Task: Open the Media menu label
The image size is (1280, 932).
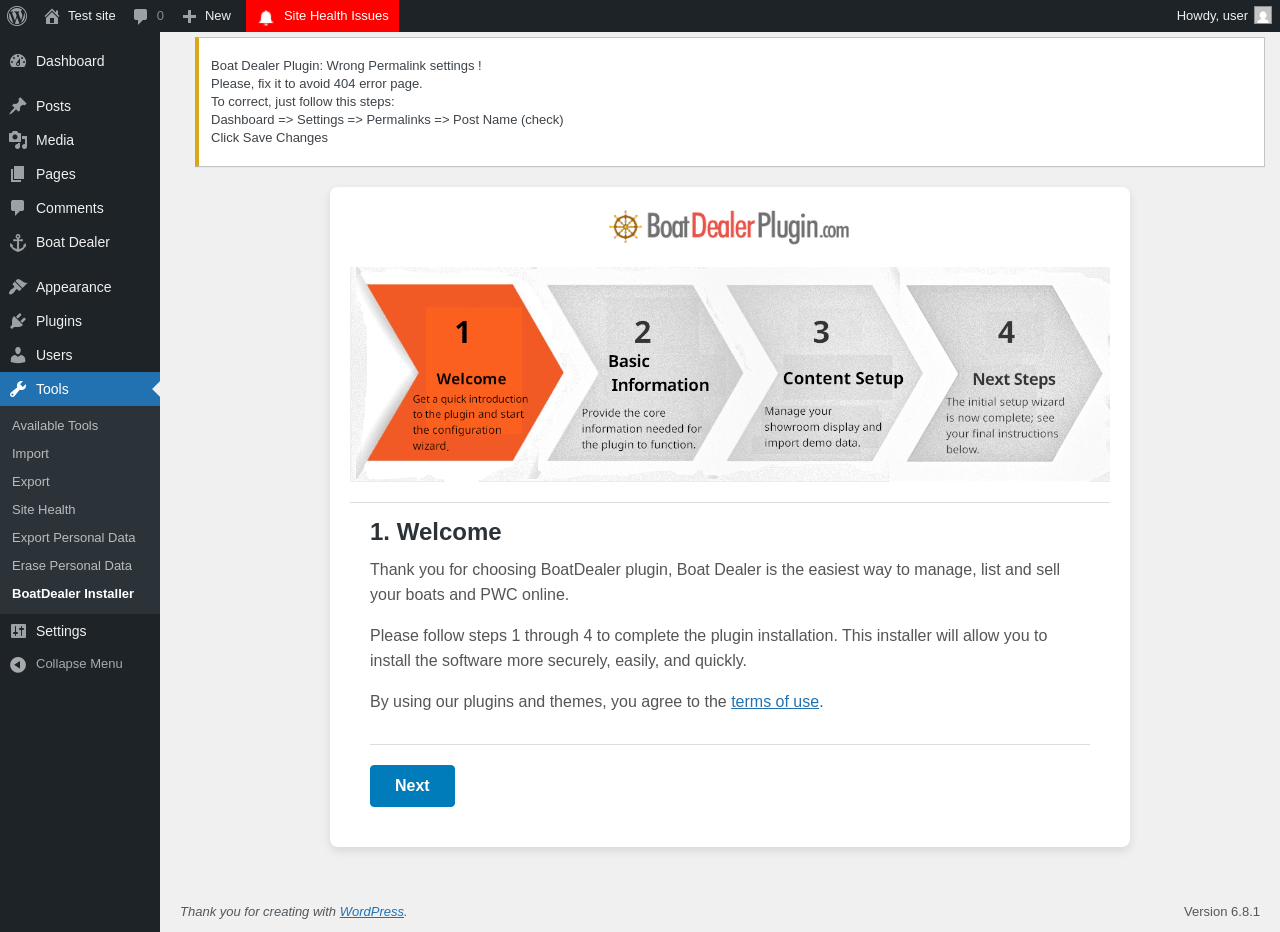Action: 55,140
